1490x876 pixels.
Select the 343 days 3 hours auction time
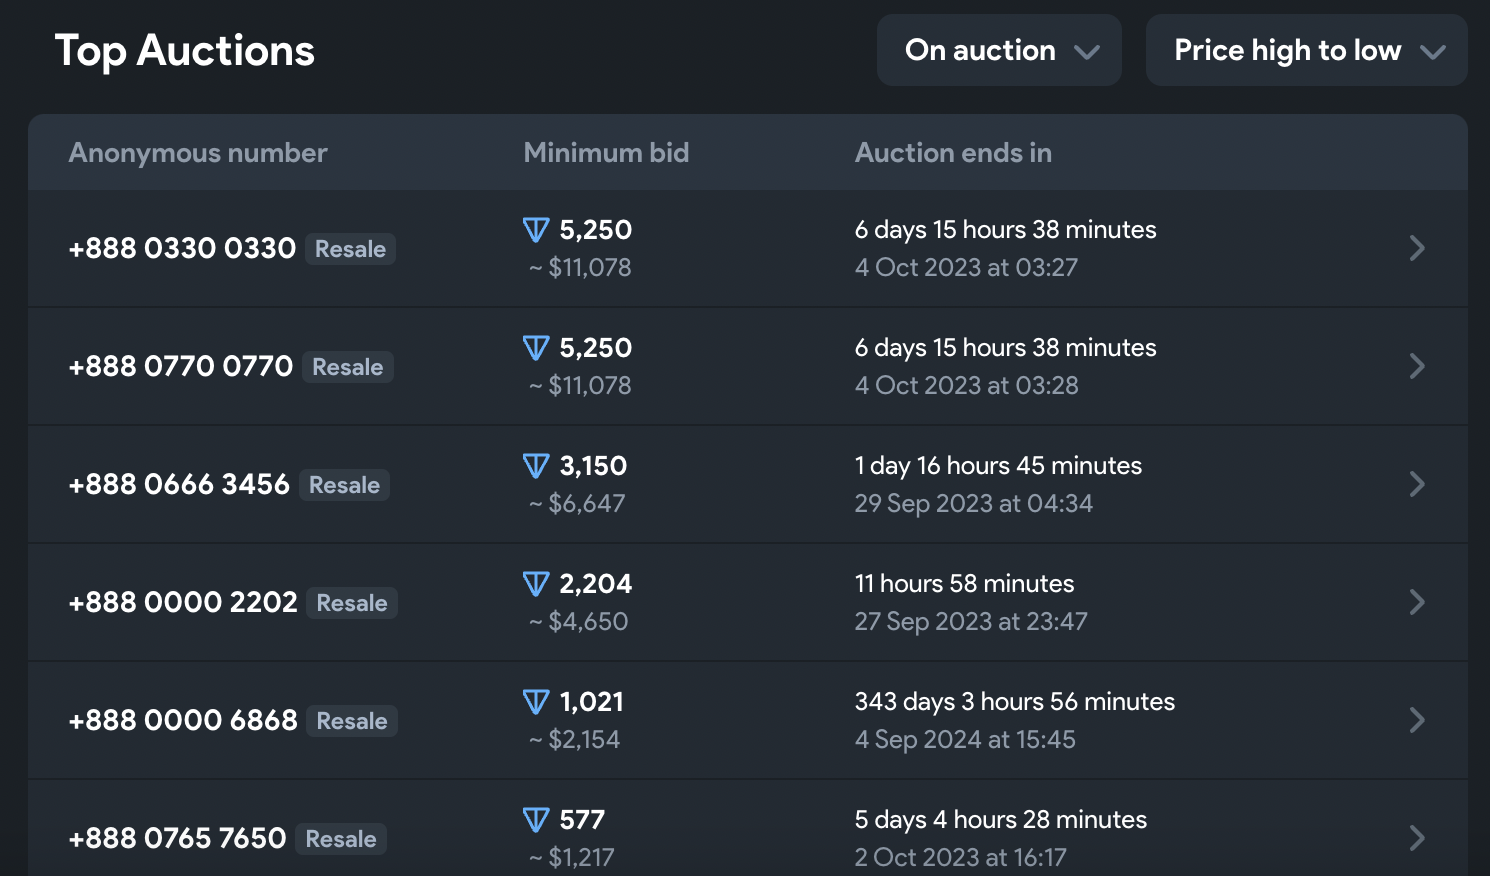[x=1014, y=702]
